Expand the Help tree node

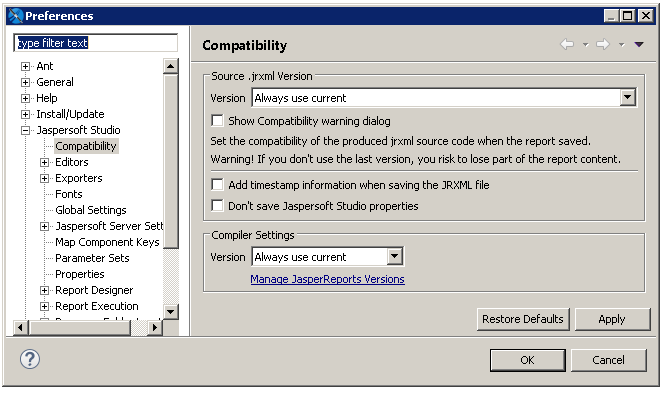tap(25, 98)
